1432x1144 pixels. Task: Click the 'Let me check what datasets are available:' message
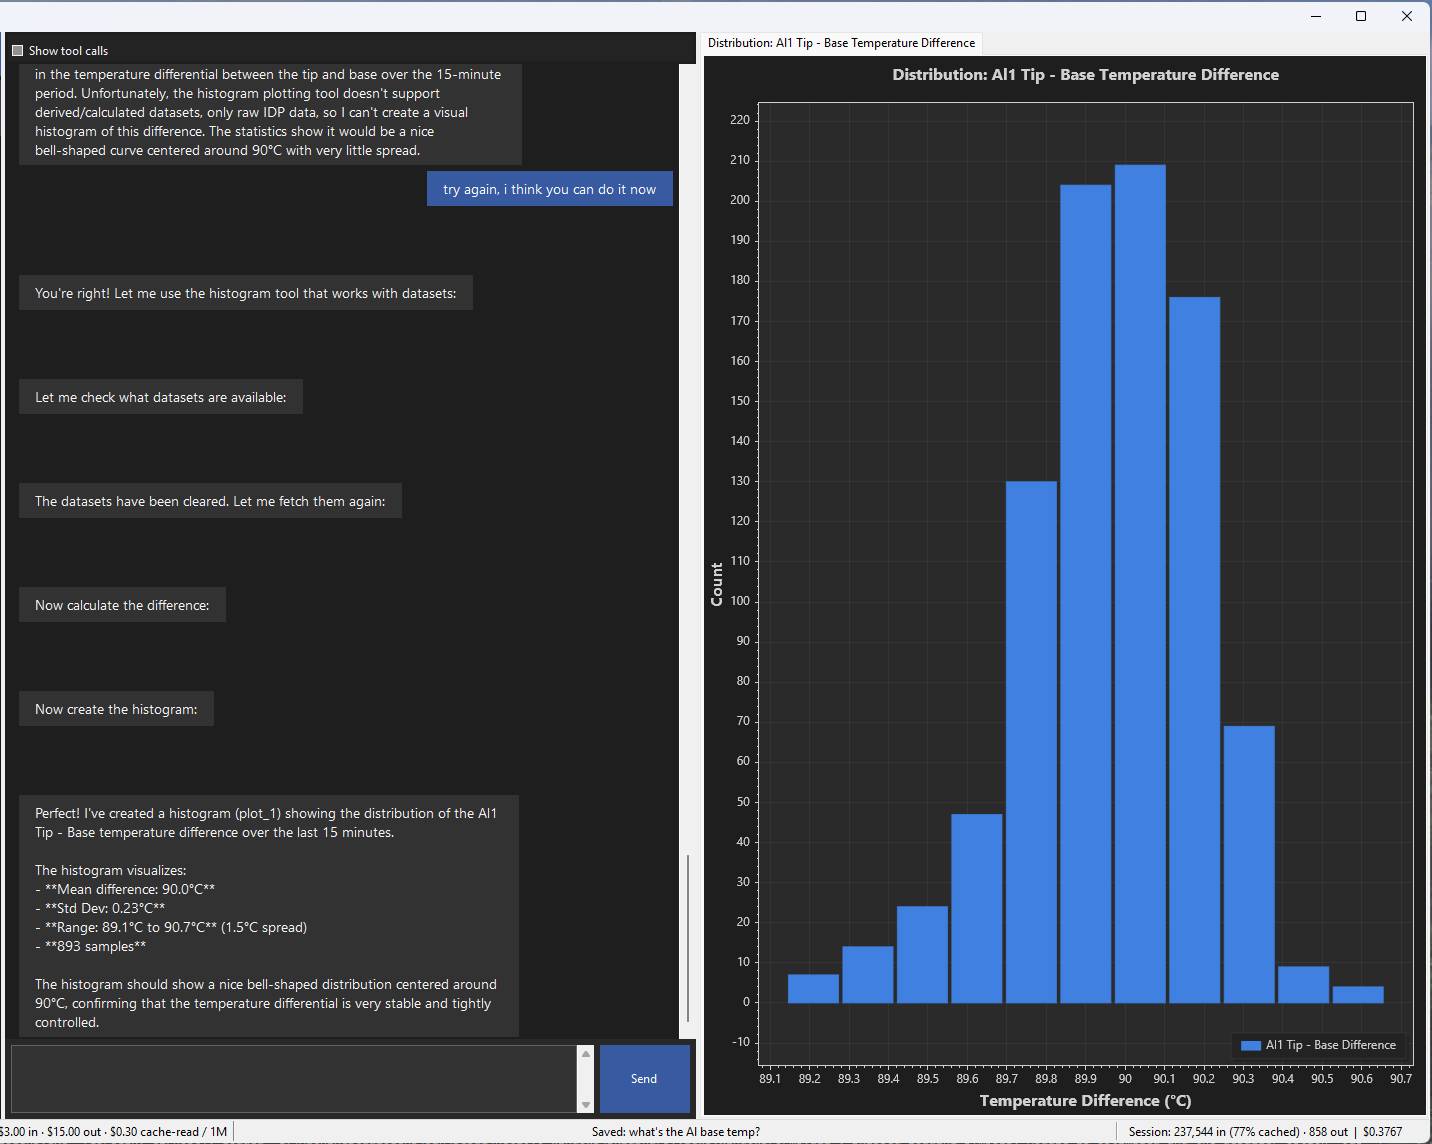click(161, 397)
